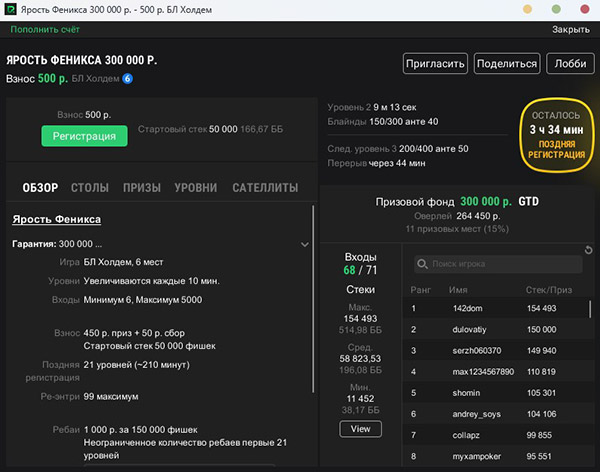Viewport: 600px width, 472px height.
Task: Select player row 142dom
Action: click(x=496, y=308)
